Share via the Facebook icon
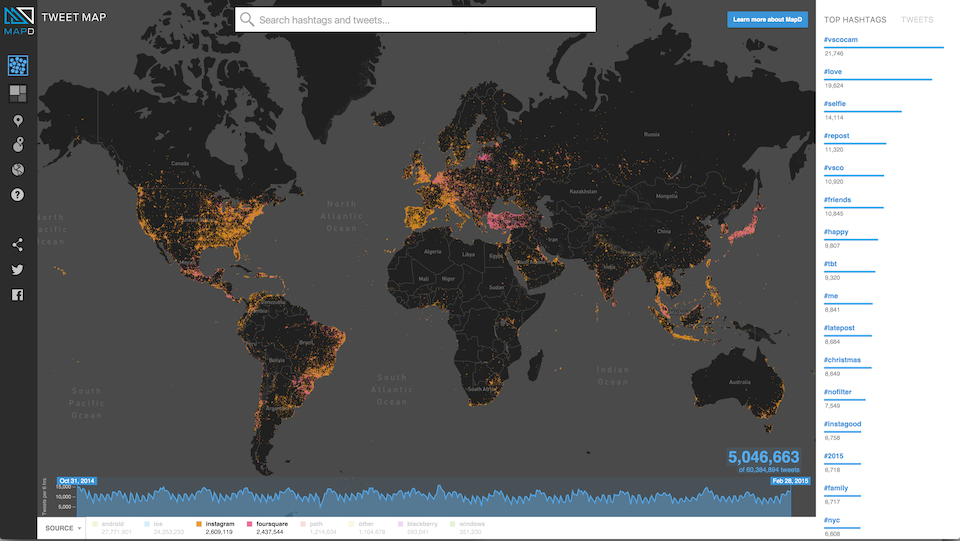The image size is (960, 541). pos(18,295)
